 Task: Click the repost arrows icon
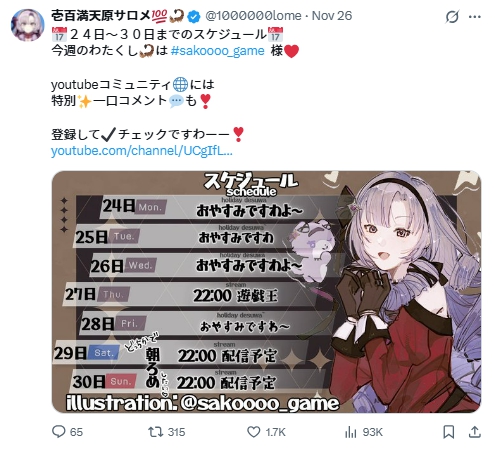pos(155,432)
